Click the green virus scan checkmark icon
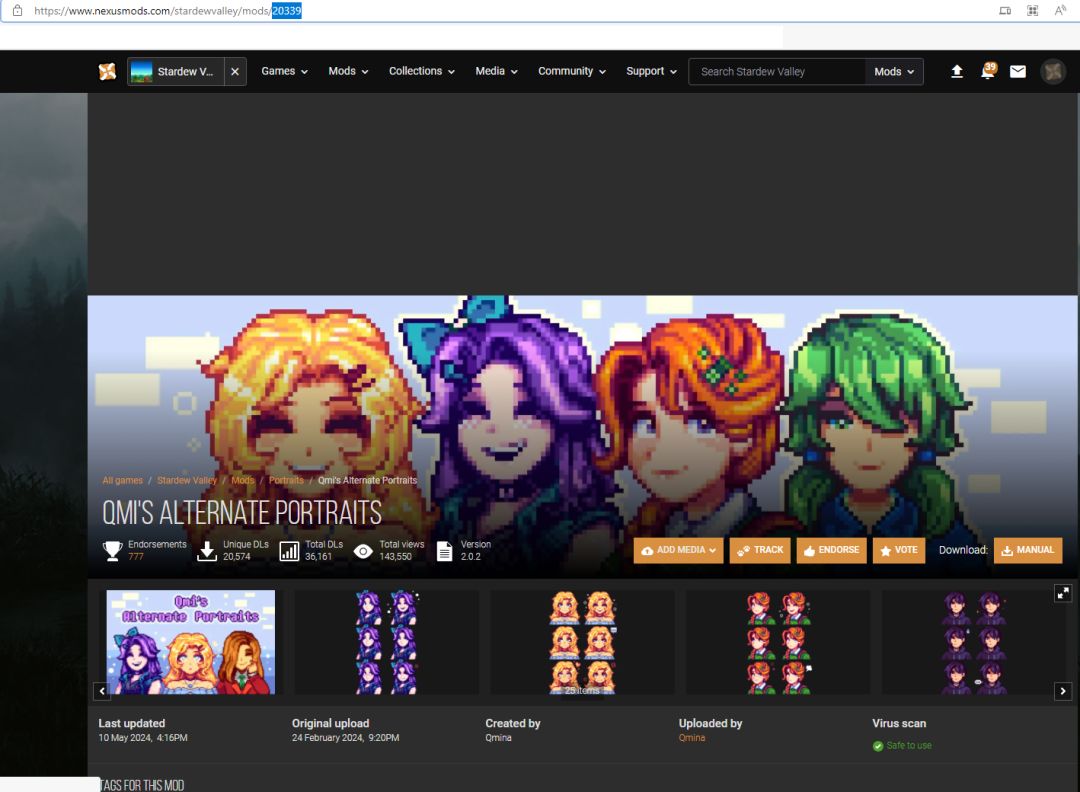This screenshot has height=792, width=1080. (x=878, y=746)
